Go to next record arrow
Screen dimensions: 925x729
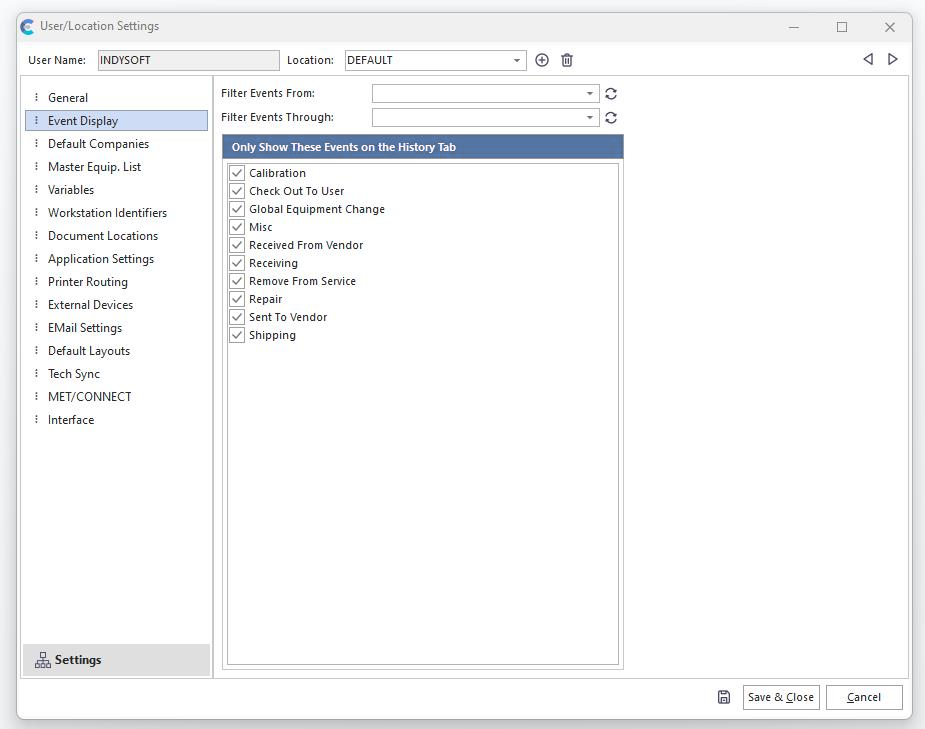point(893,59)
